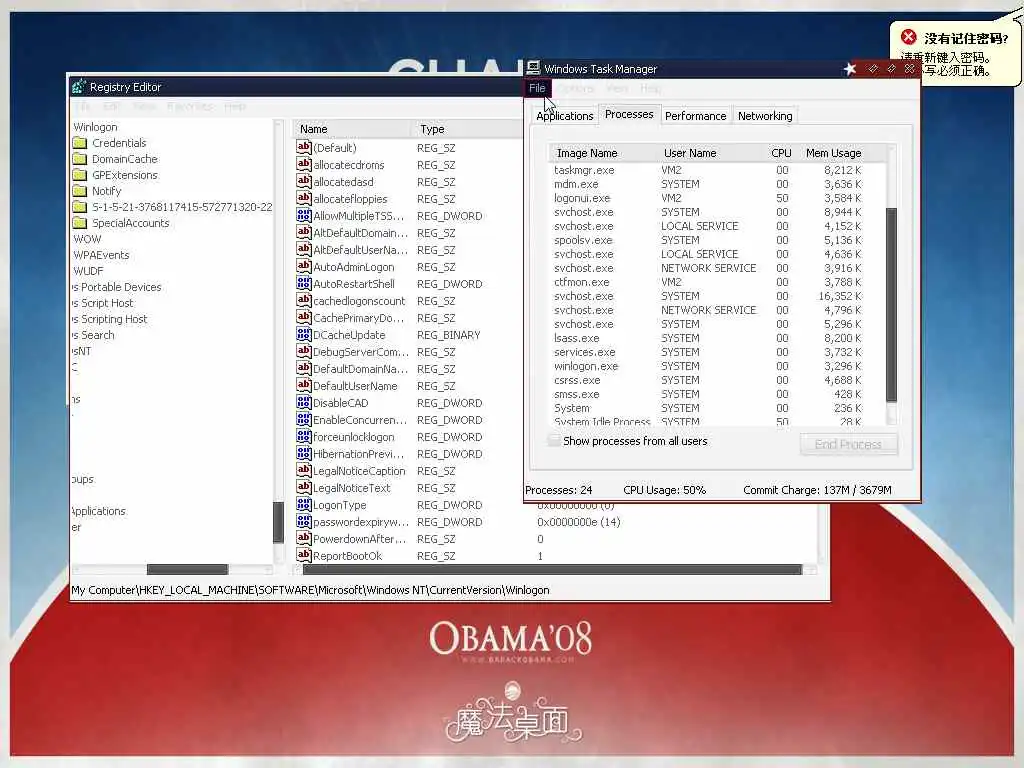The image size is (1024, 768).
Task: Click the PowerdownAfter value icon
Action: [x=304, y=538]
